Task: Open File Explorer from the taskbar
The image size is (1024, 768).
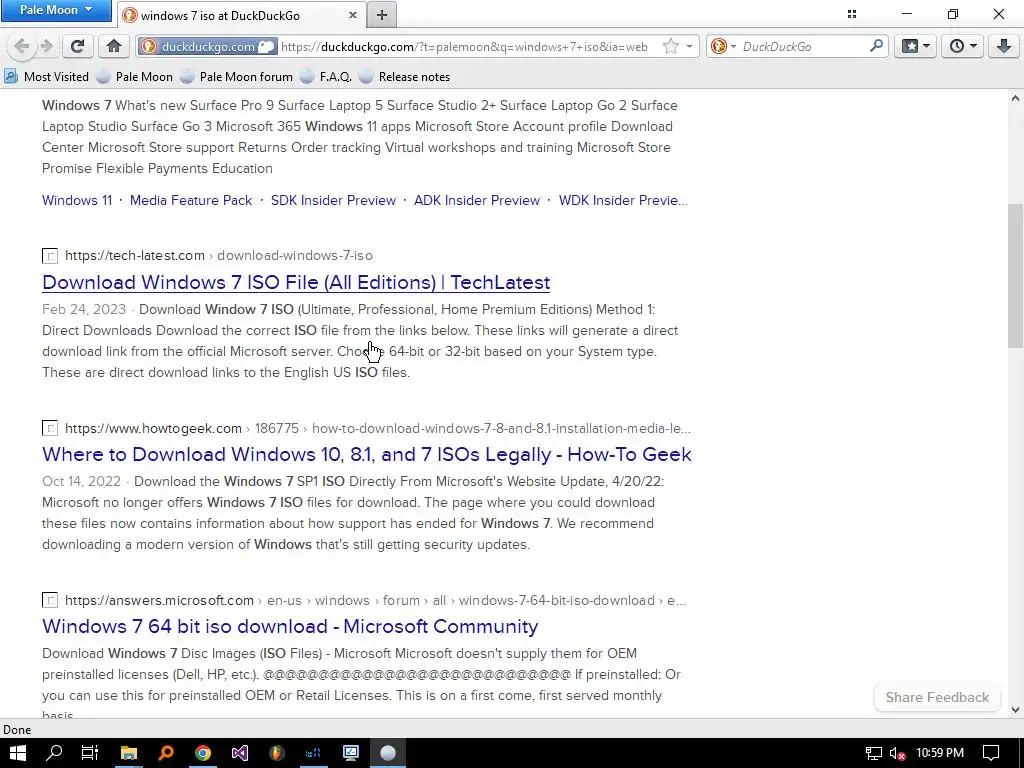Action: 129,753
